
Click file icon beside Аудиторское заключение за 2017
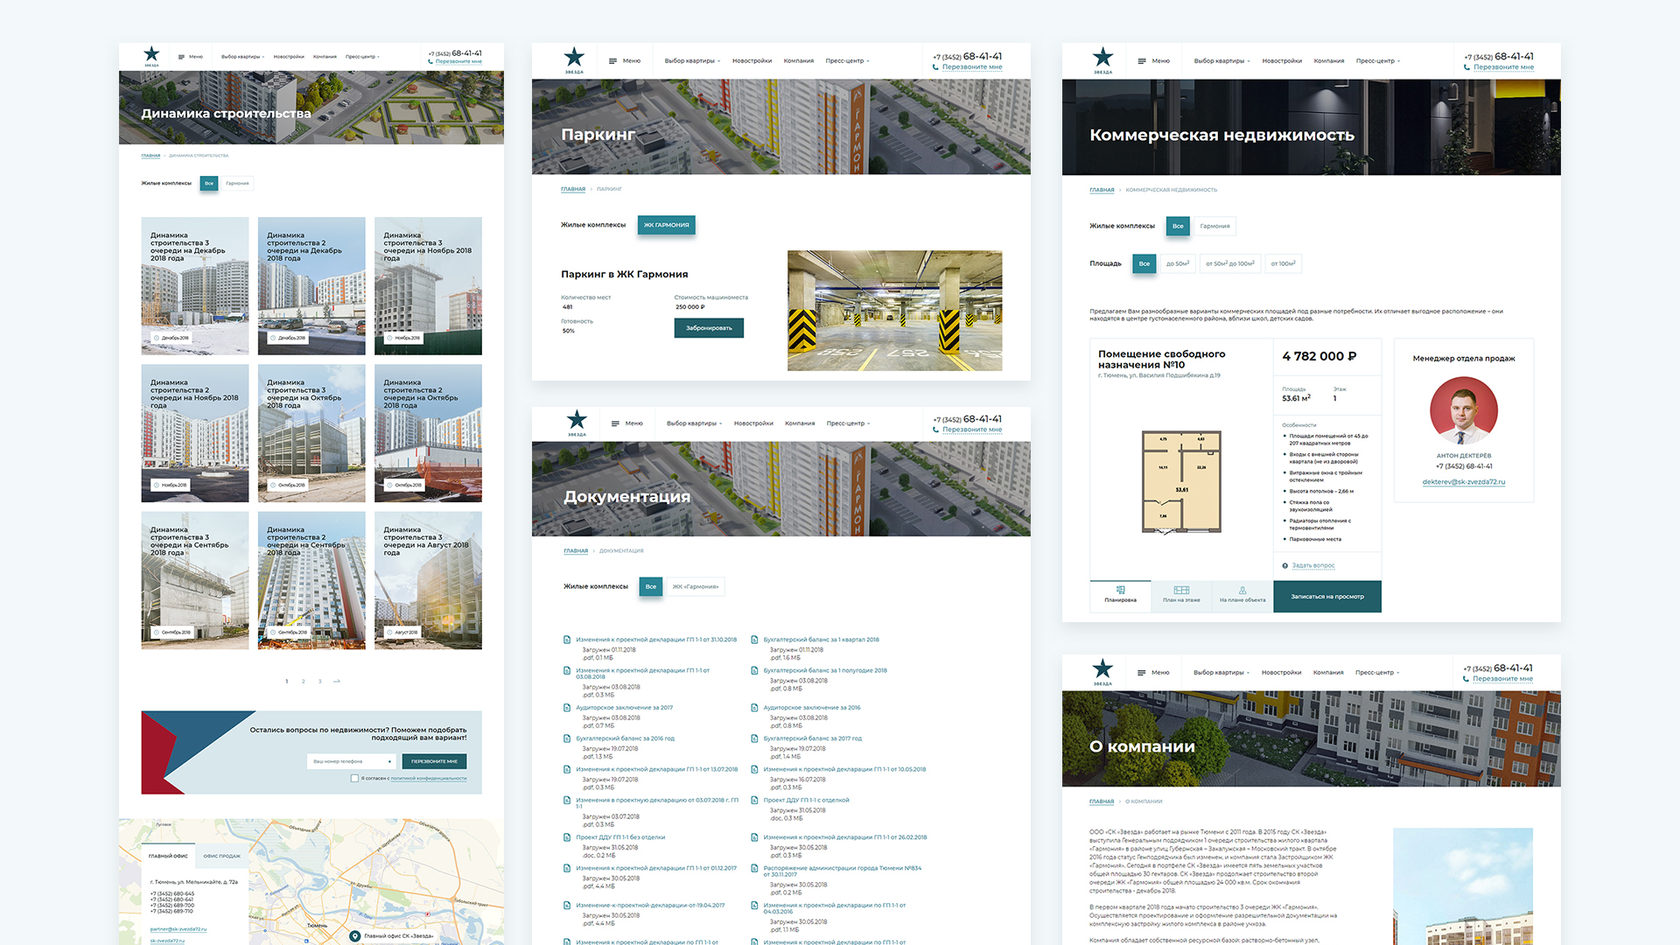[567, 707]
